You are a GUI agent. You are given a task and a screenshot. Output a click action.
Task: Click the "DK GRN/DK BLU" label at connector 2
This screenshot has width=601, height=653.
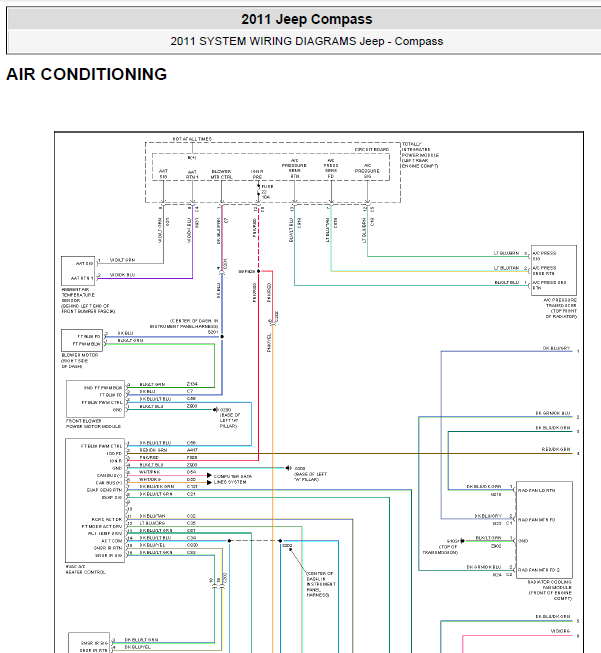[553, 413]
